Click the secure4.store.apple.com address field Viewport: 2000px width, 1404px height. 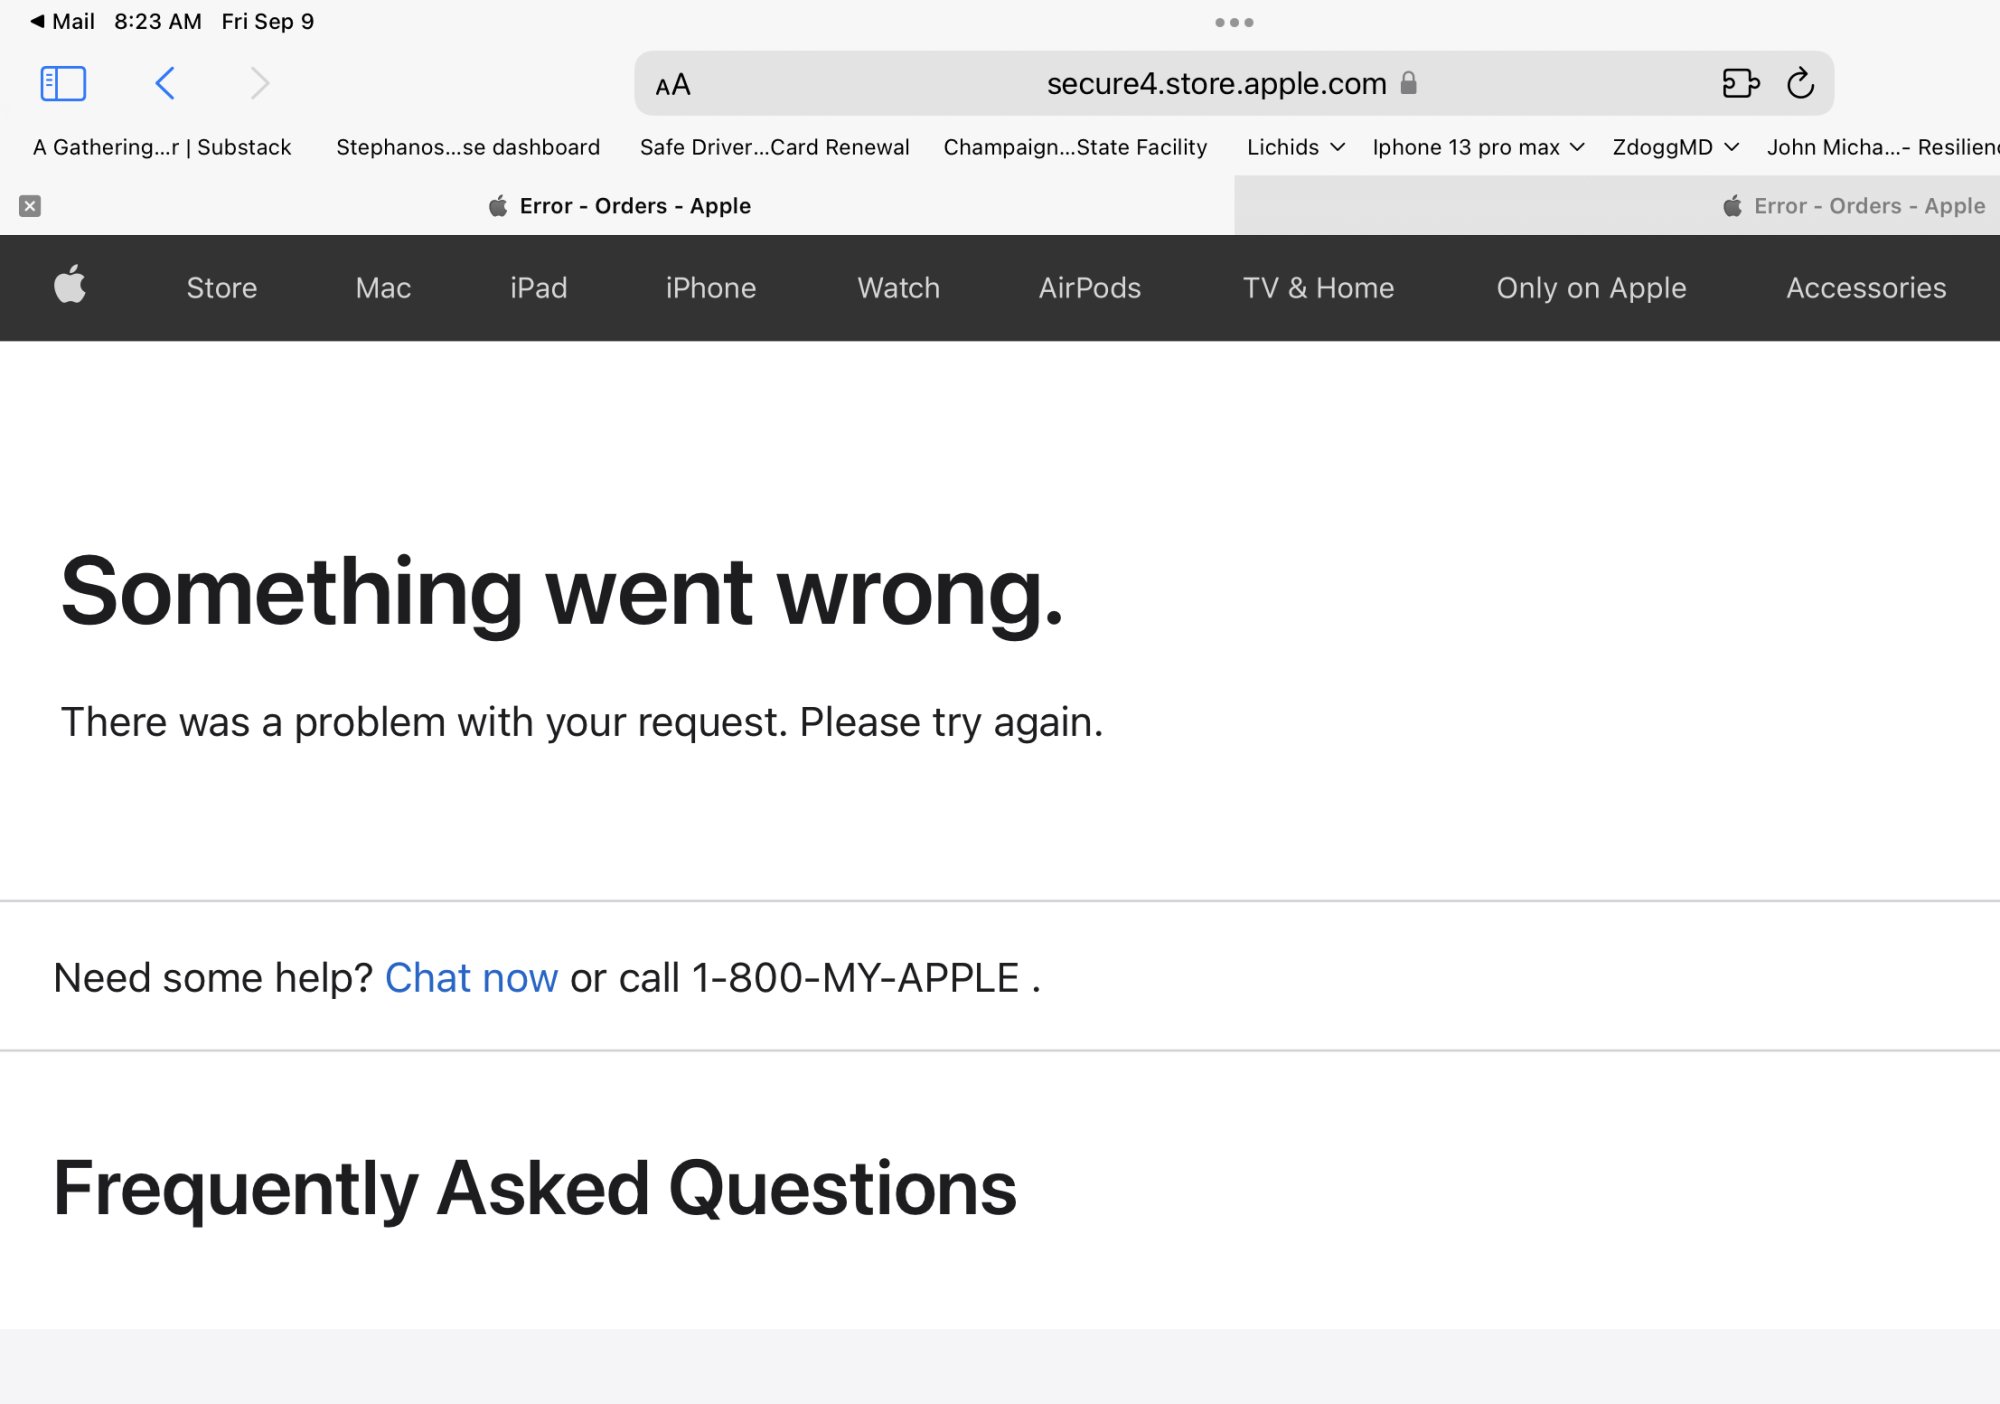pos(1215,84)
